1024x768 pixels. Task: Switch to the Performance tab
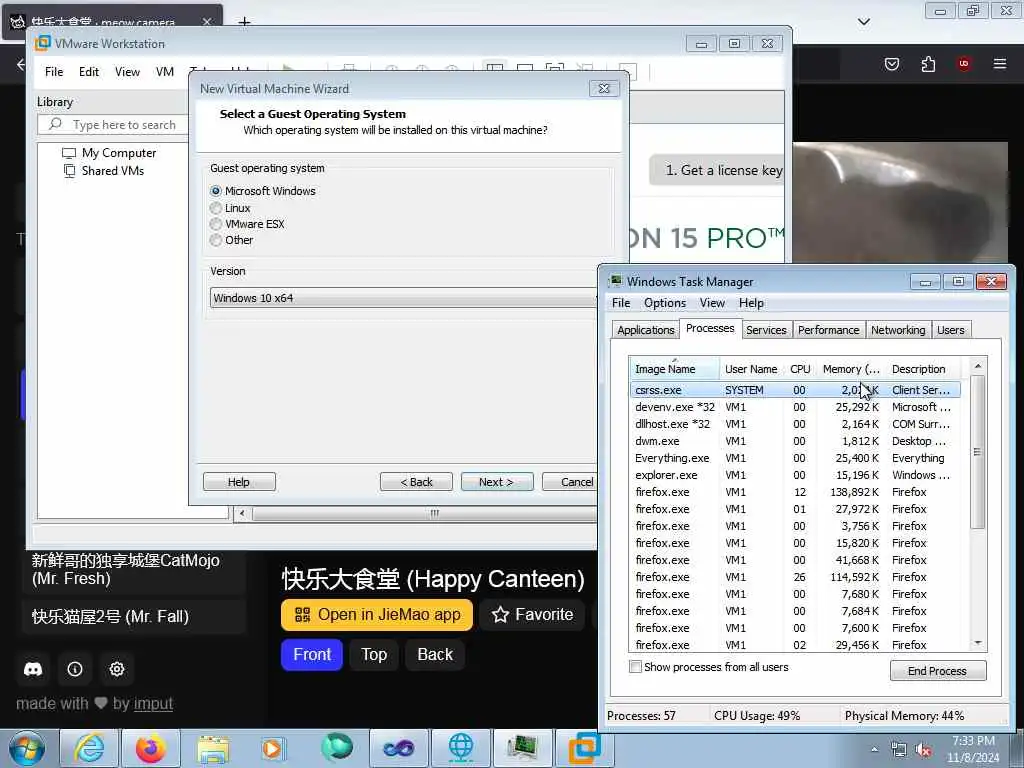click(828, 330)
